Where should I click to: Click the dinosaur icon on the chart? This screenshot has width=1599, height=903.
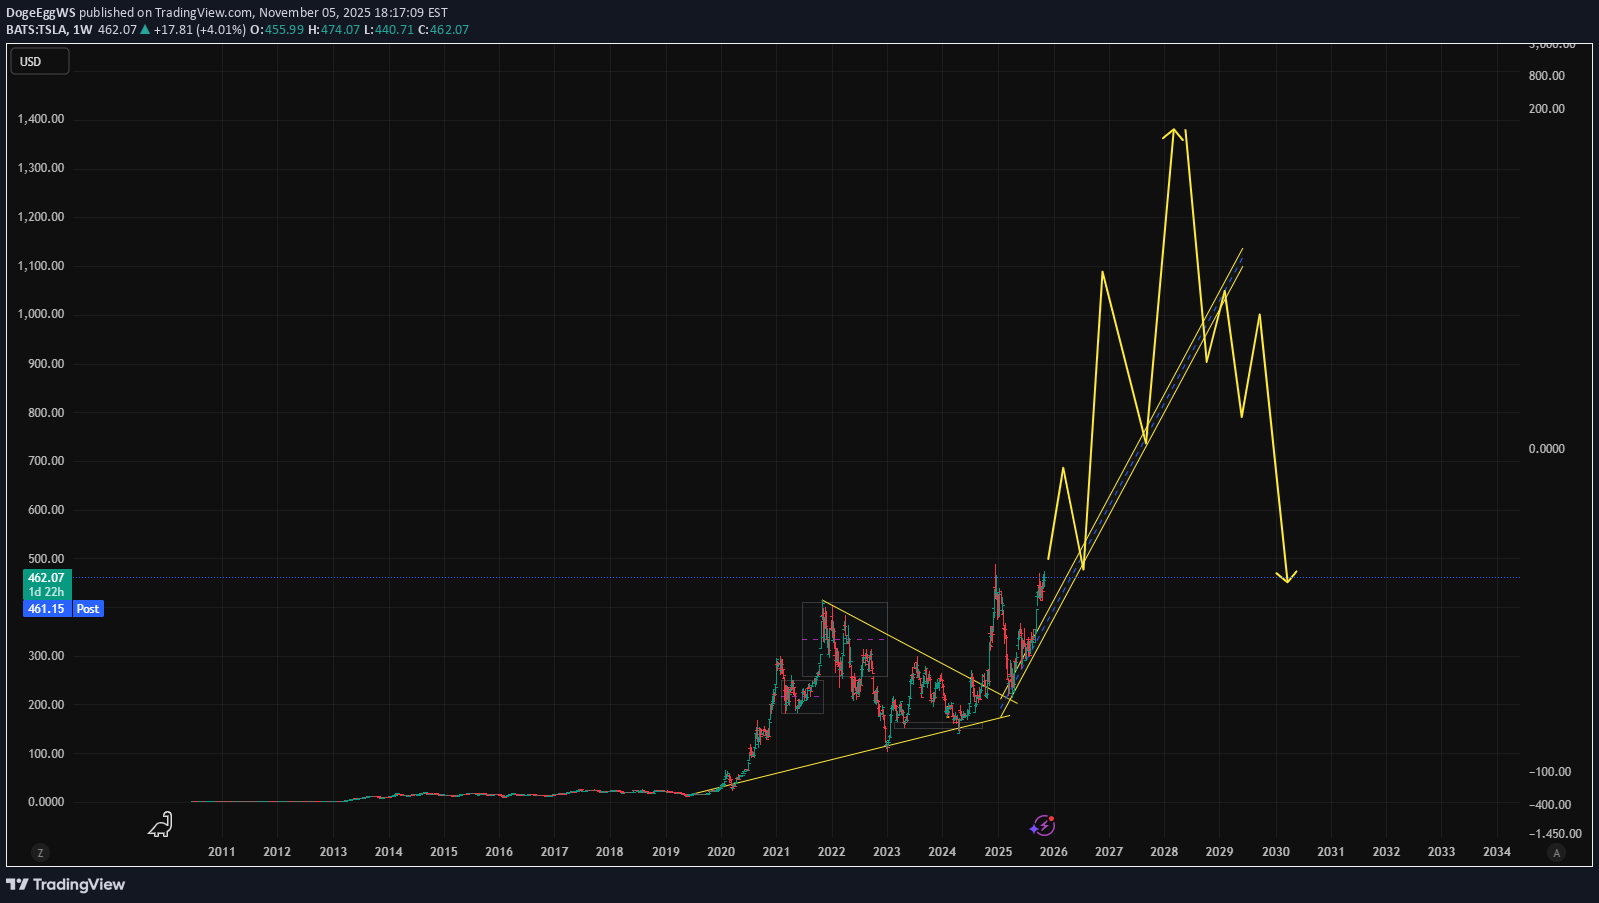(161, 824)
